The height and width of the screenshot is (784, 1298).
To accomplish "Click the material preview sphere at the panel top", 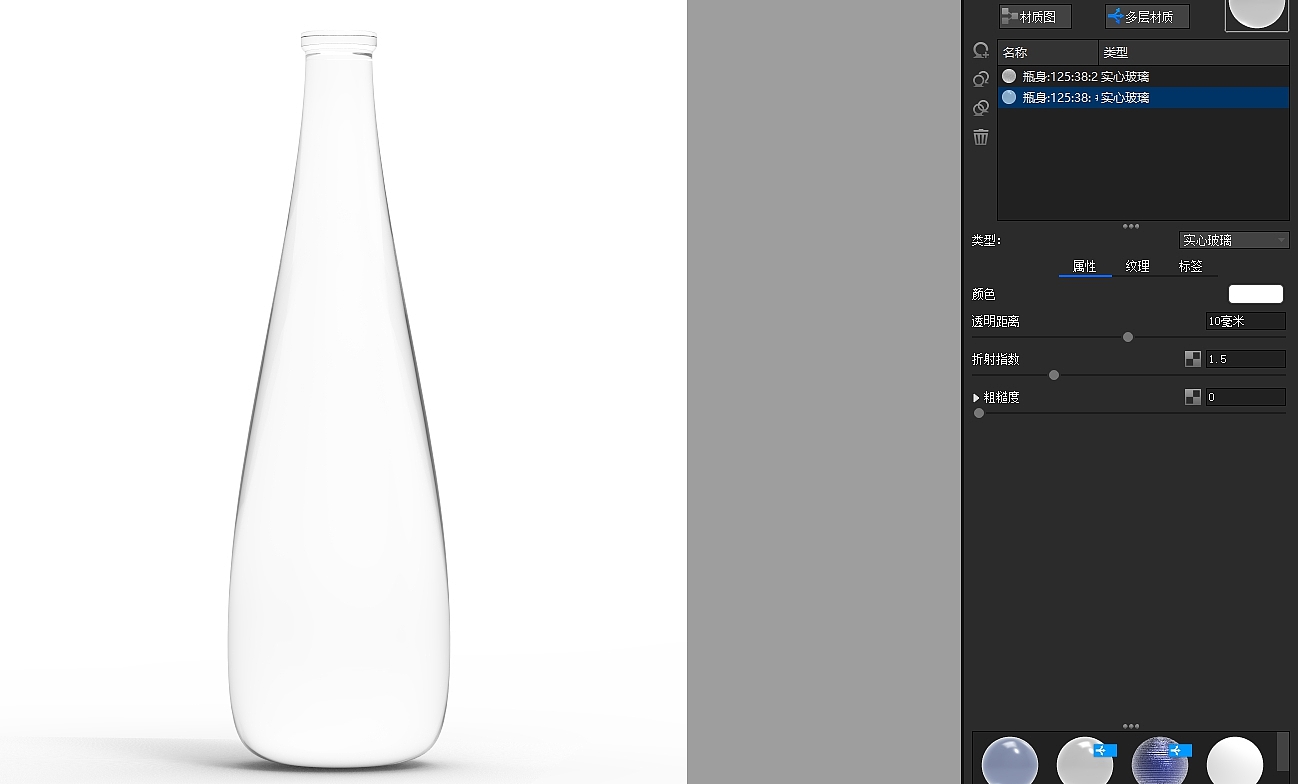I will pos(1257,14).
